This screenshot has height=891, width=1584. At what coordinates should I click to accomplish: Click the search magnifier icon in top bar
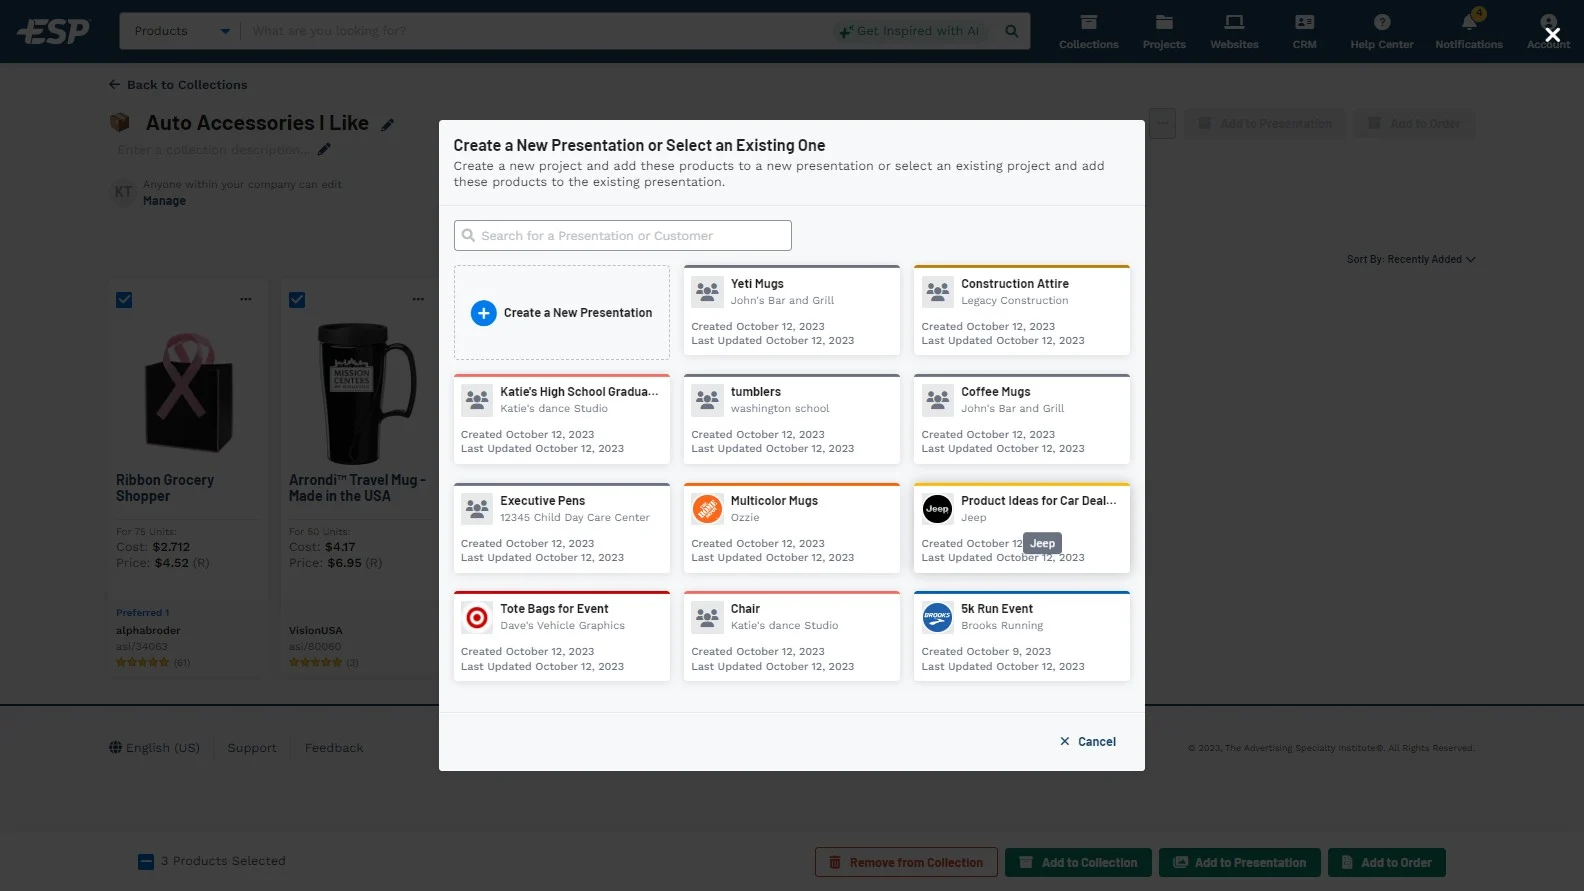click(x=1011, y=31)
